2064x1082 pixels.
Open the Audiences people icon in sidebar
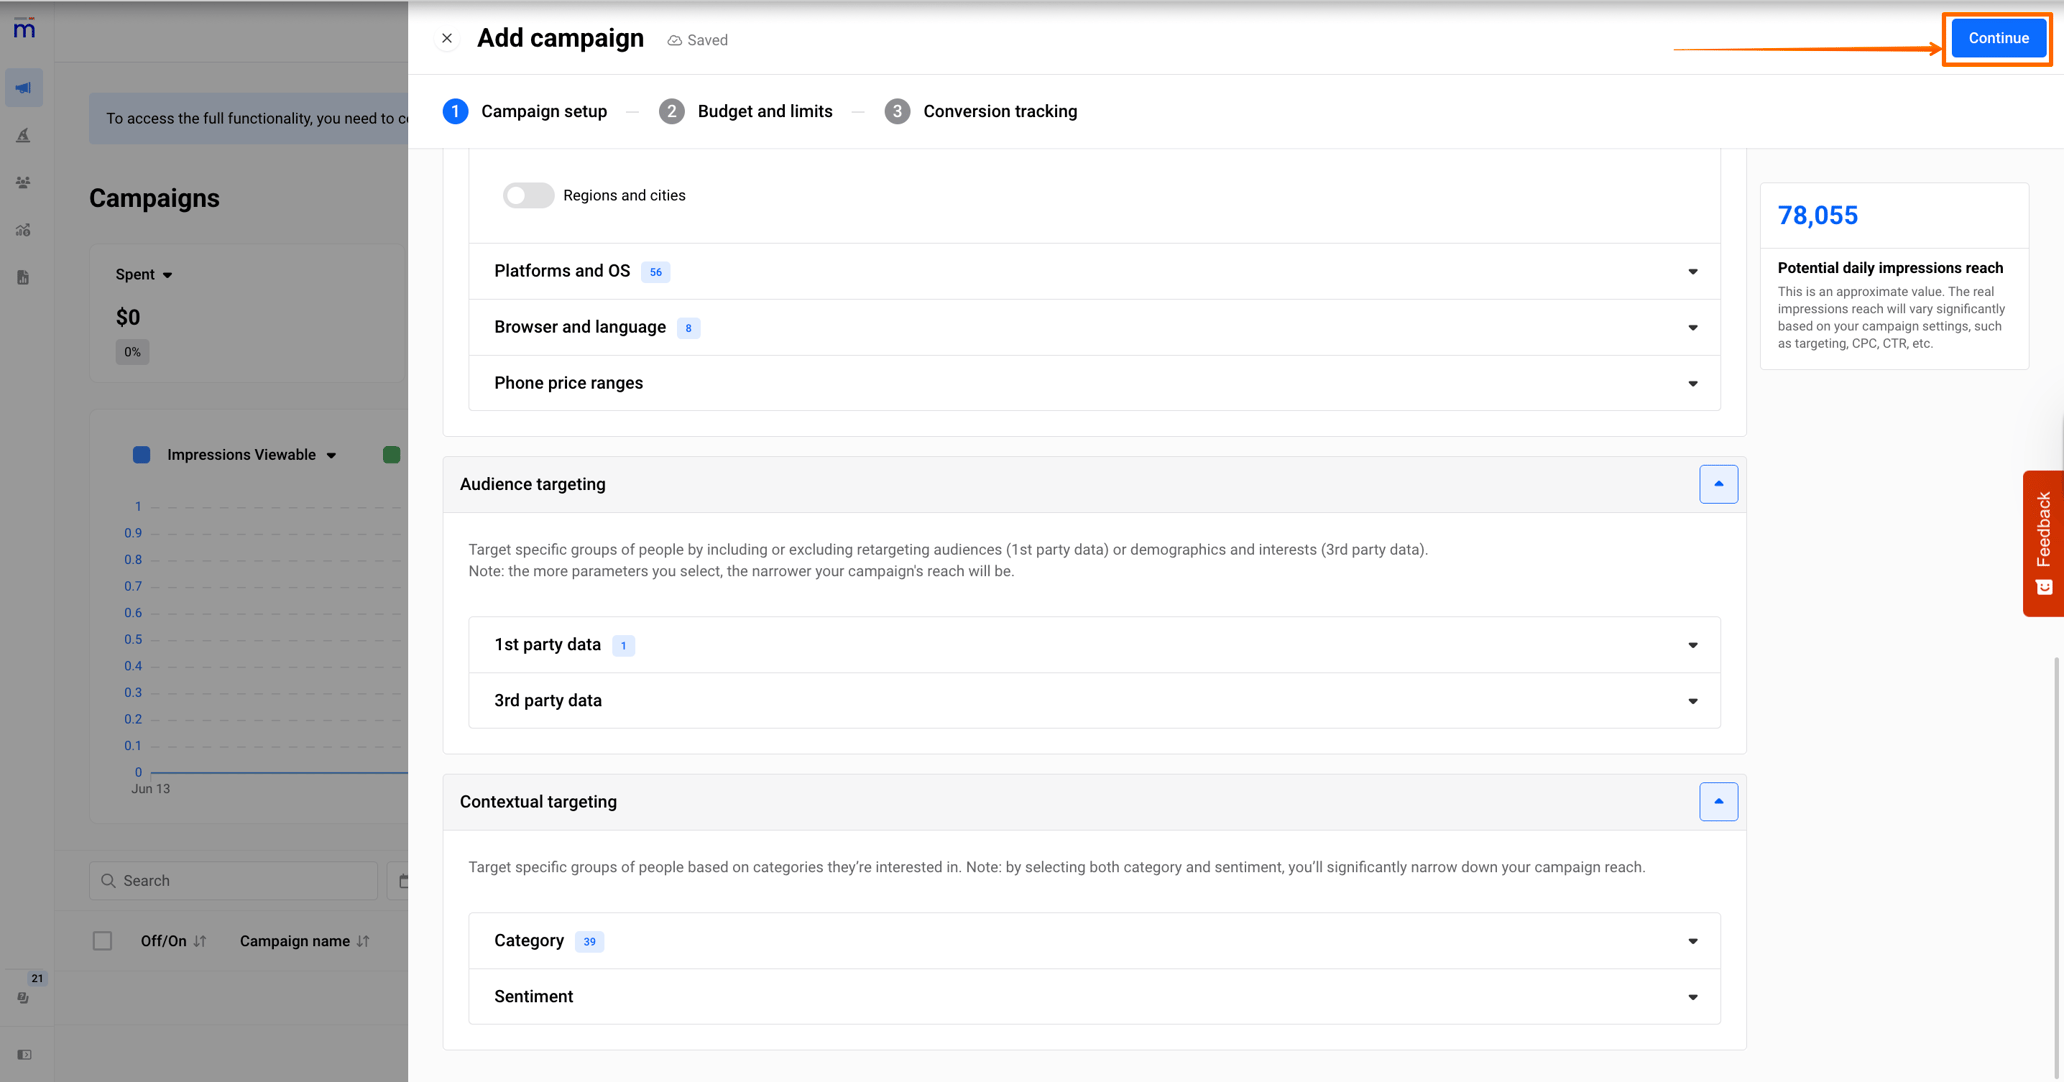pos(23,182)
